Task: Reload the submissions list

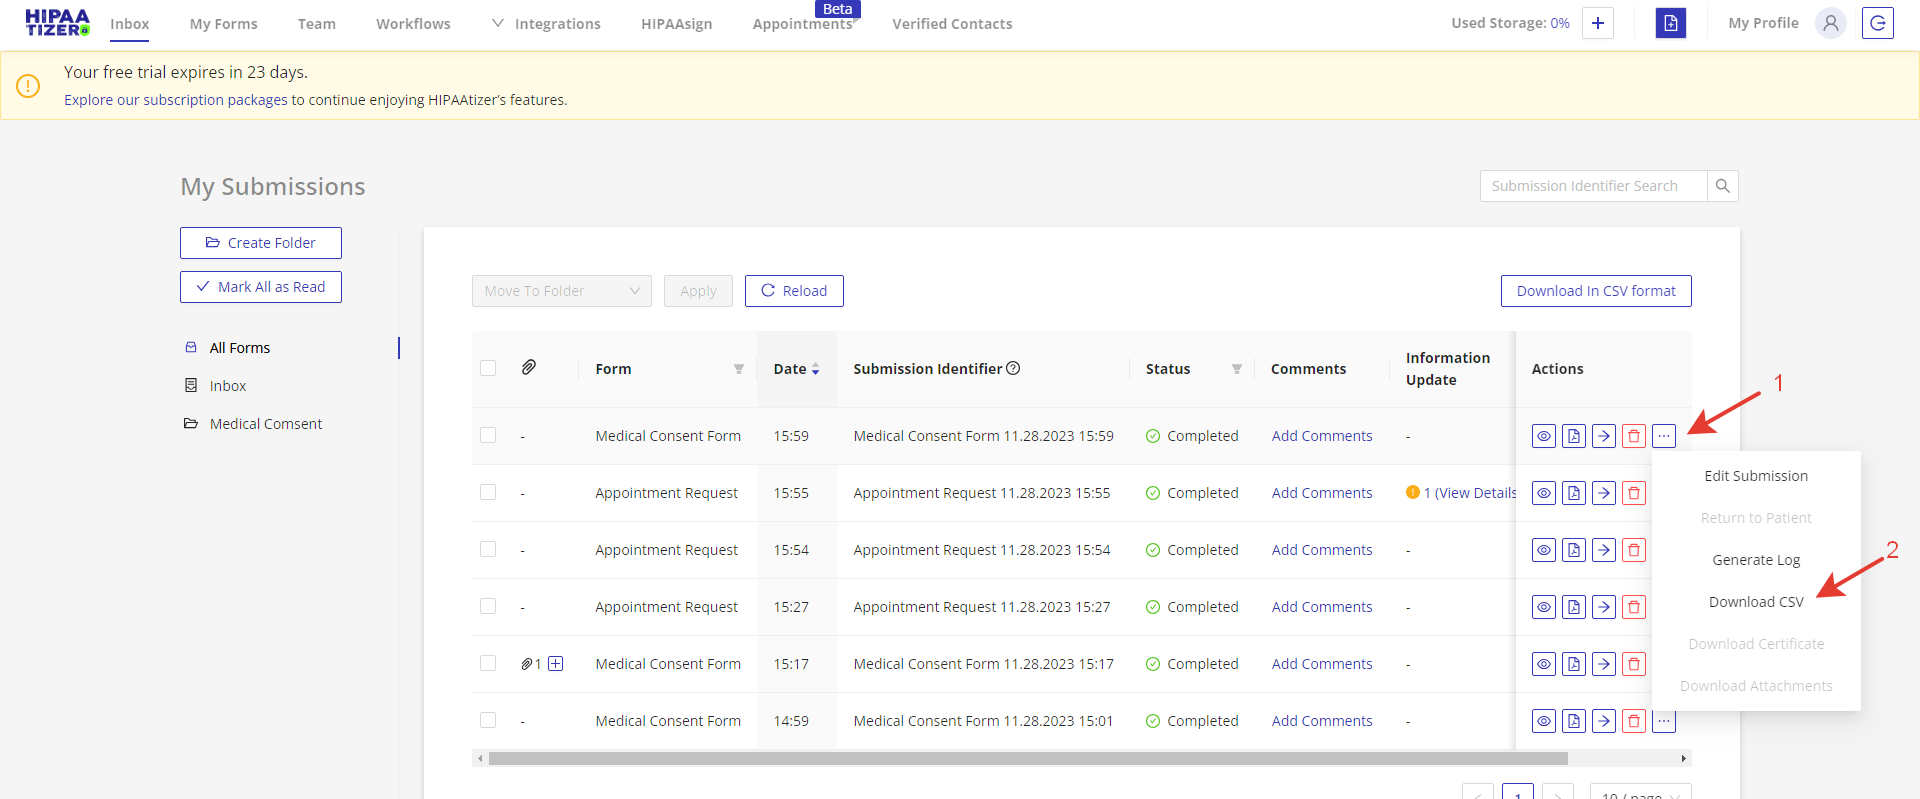Action: tap(794, 291)
